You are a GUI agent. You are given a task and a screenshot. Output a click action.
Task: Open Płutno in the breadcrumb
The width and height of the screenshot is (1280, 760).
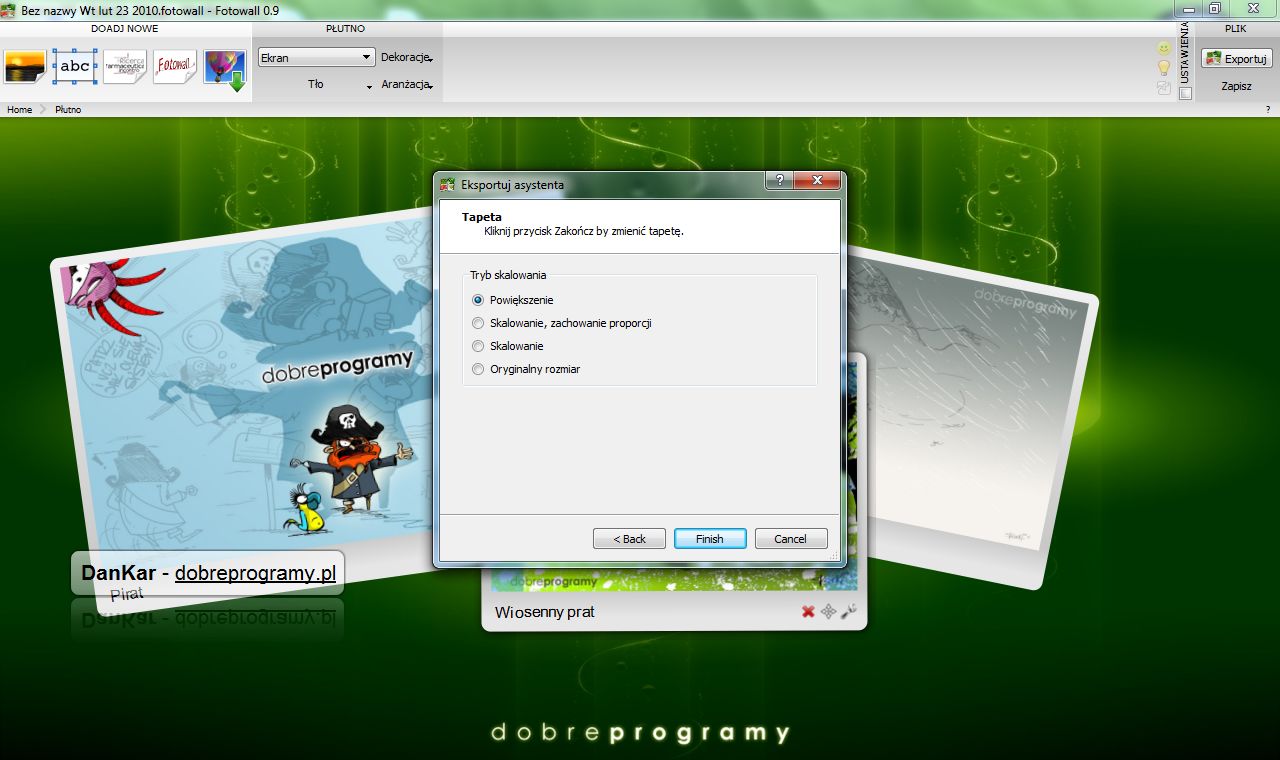68,110
